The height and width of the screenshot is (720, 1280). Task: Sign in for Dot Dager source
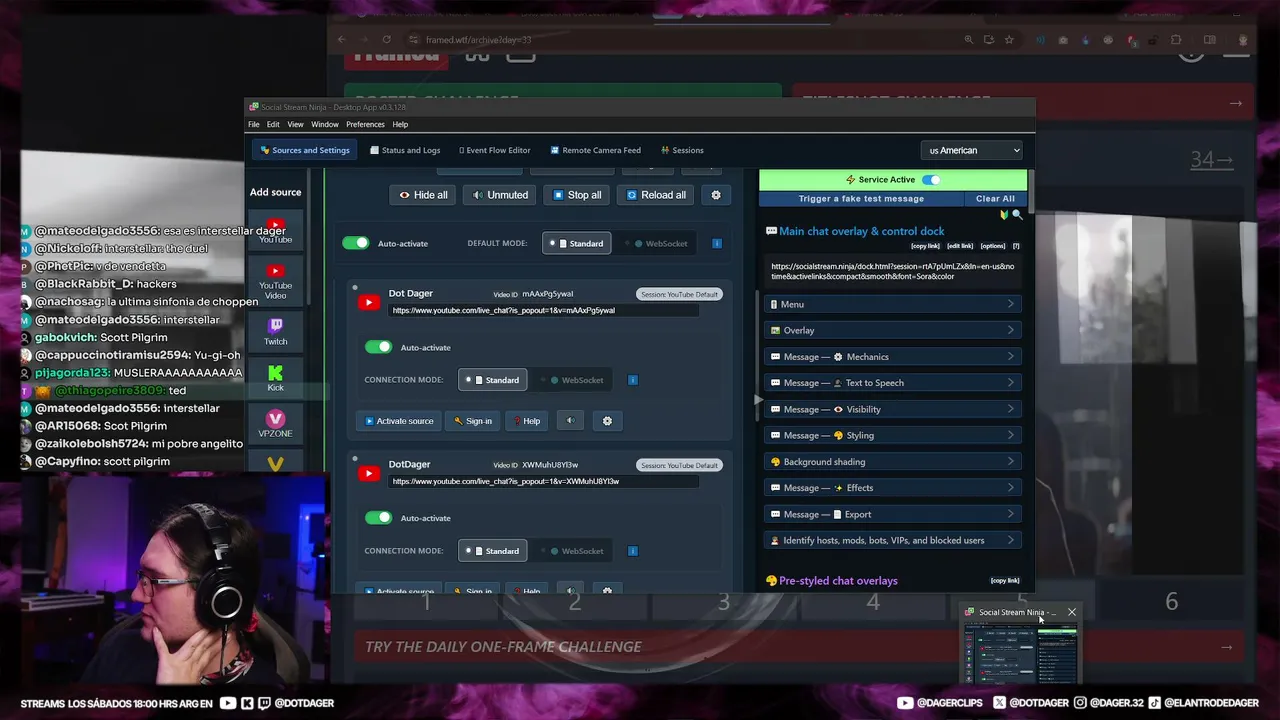coord(472,421)
